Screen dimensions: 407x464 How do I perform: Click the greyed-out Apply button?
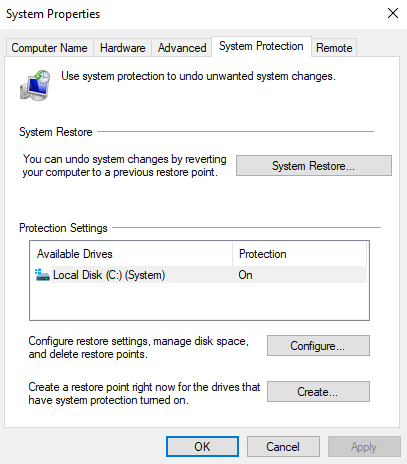coord(364,446)
